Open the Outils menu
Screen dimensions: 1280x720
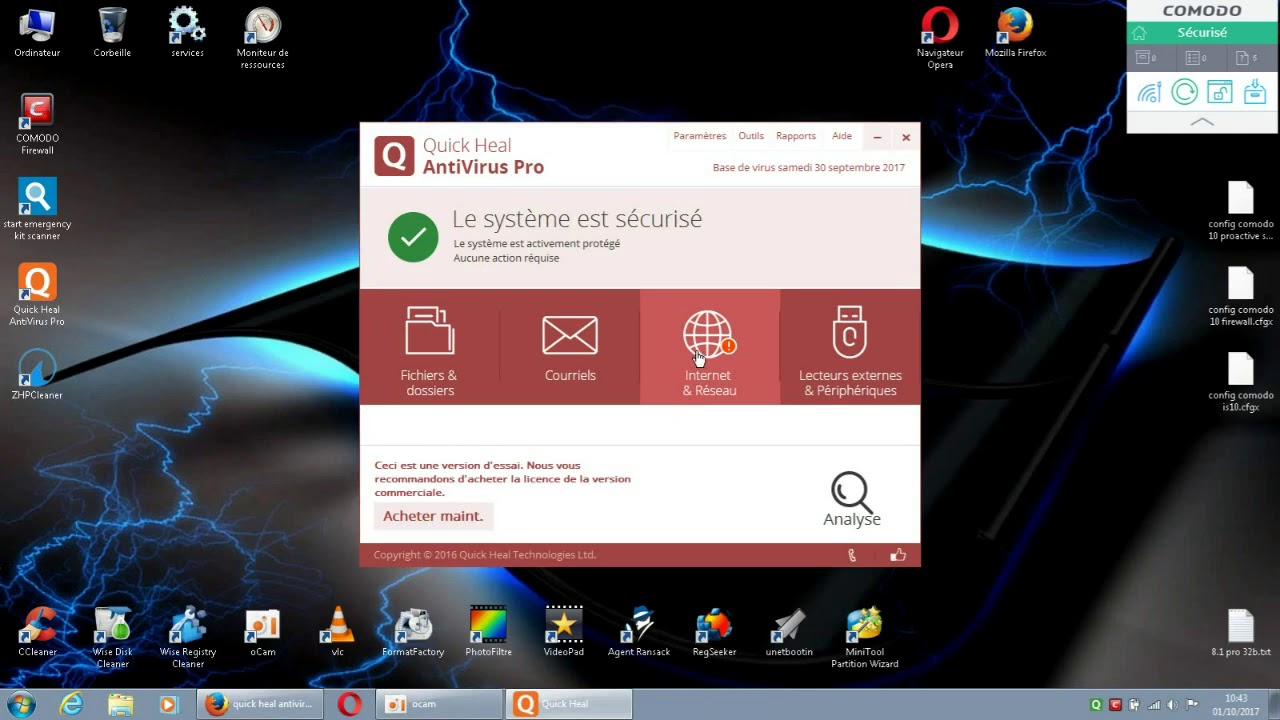coord(751,136)
